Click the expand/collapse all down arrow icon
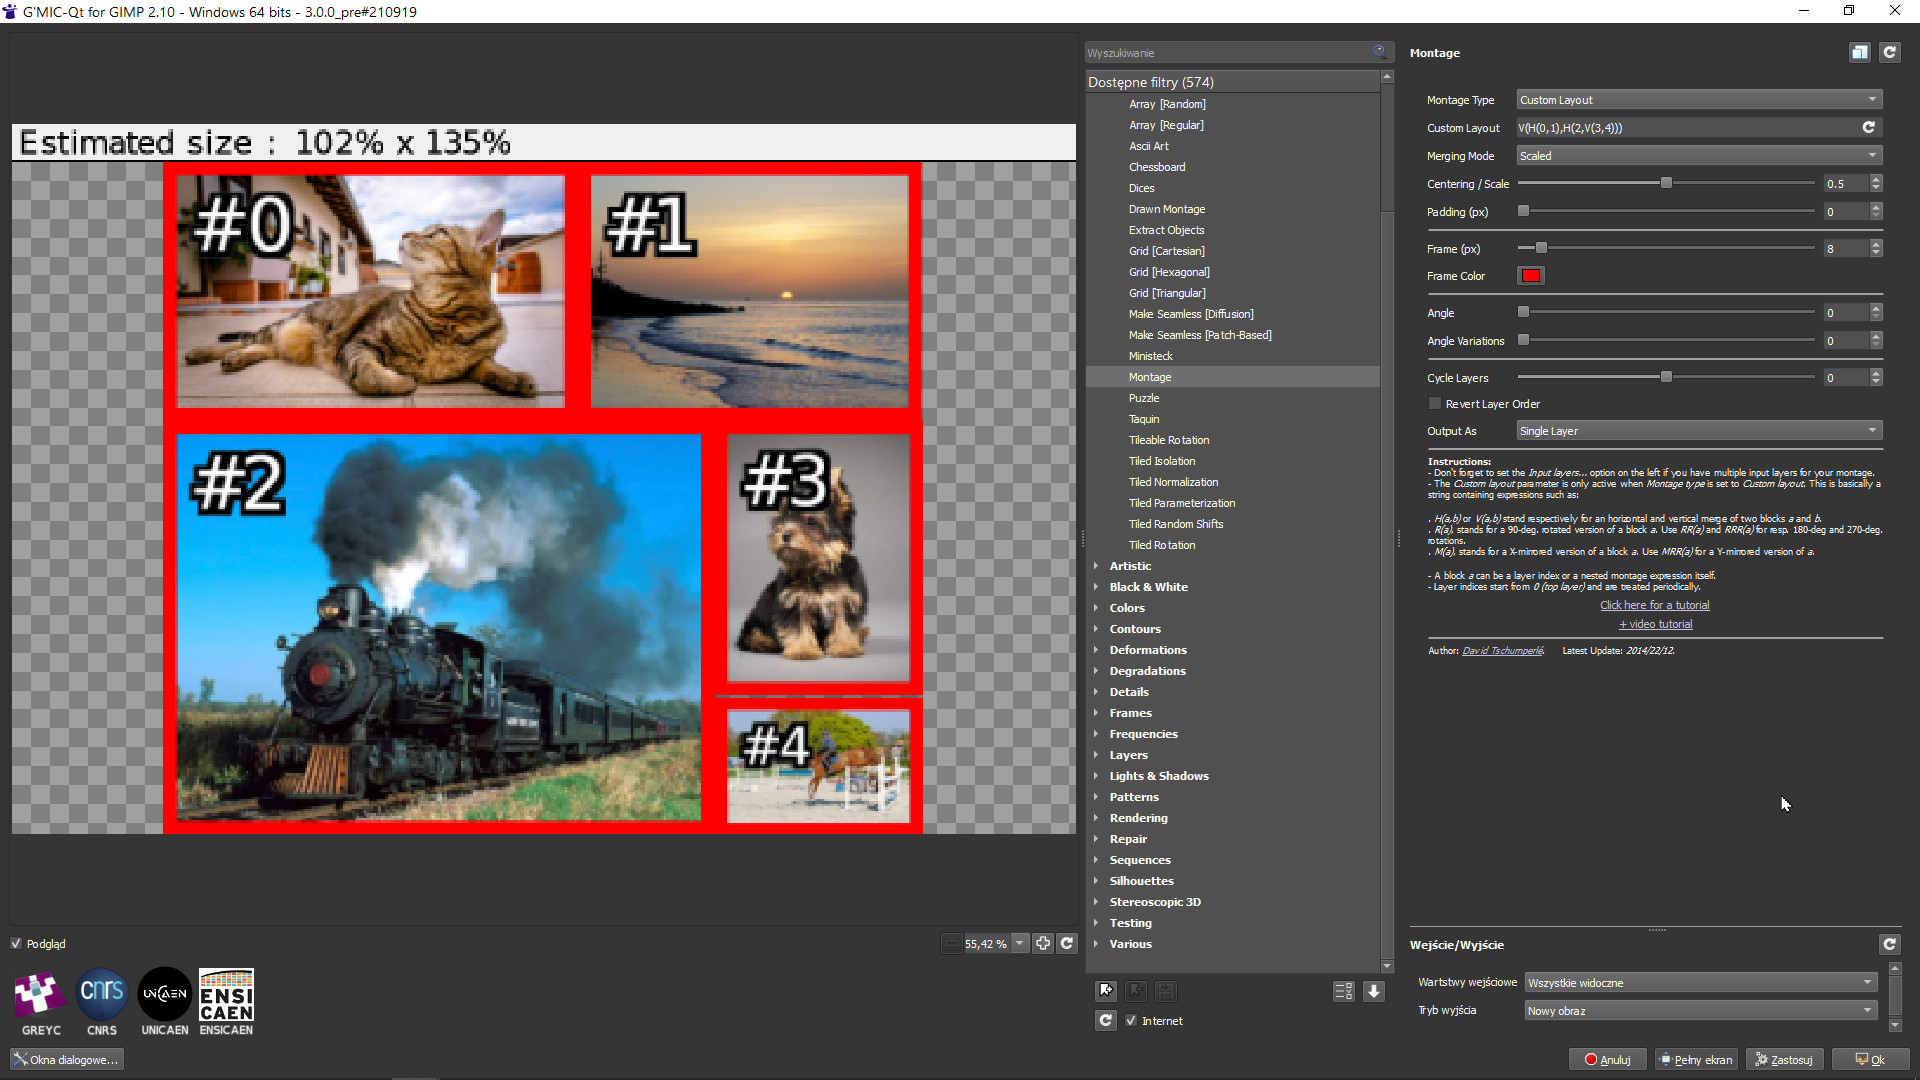The width and height of the screenshot is (1920, 1080). point(1374,991)
